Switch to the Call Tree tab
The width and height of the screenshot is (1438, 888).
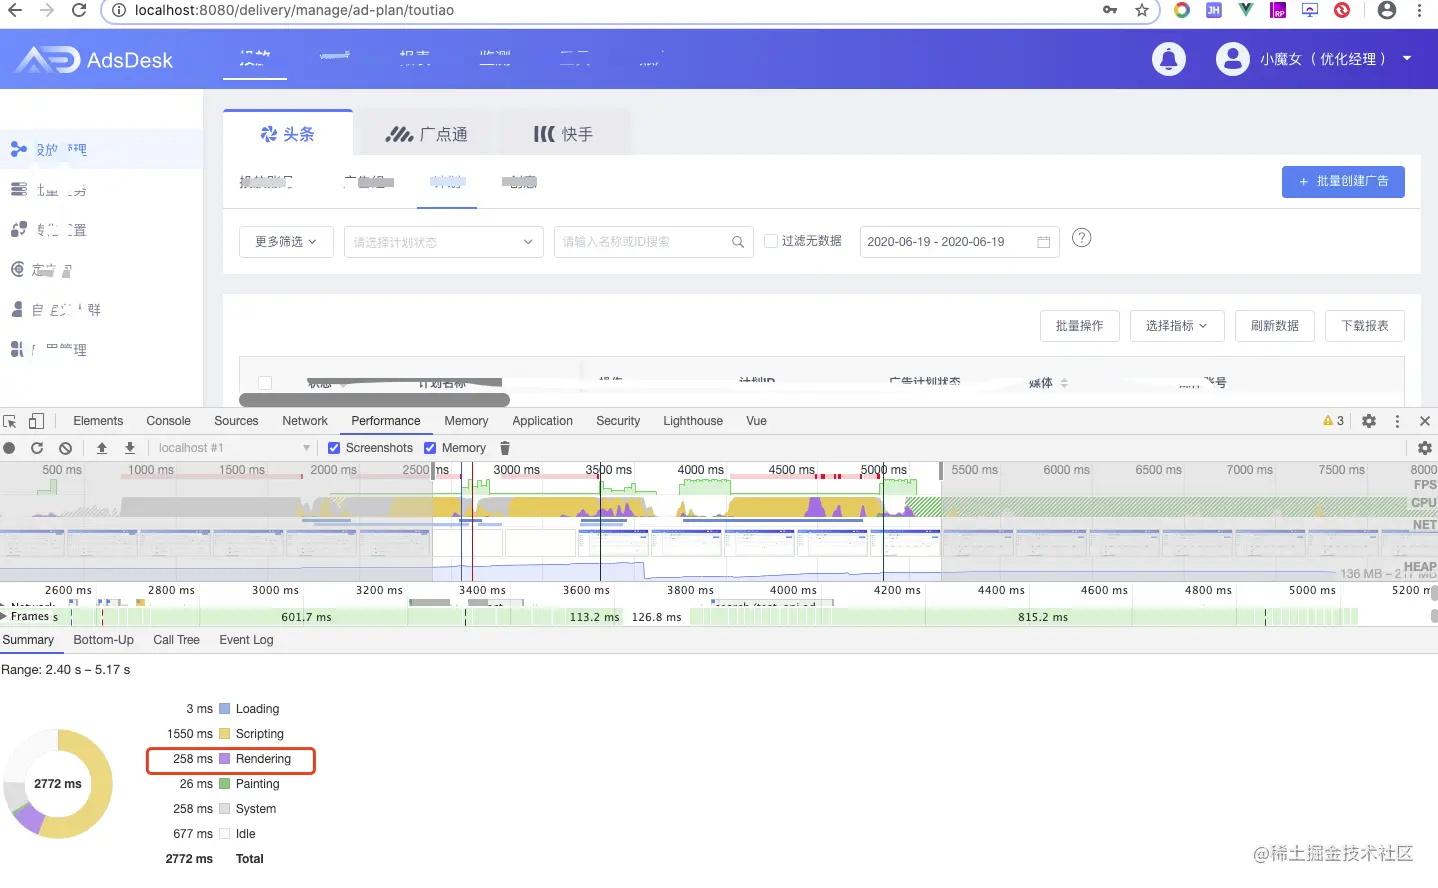point(176,640)
